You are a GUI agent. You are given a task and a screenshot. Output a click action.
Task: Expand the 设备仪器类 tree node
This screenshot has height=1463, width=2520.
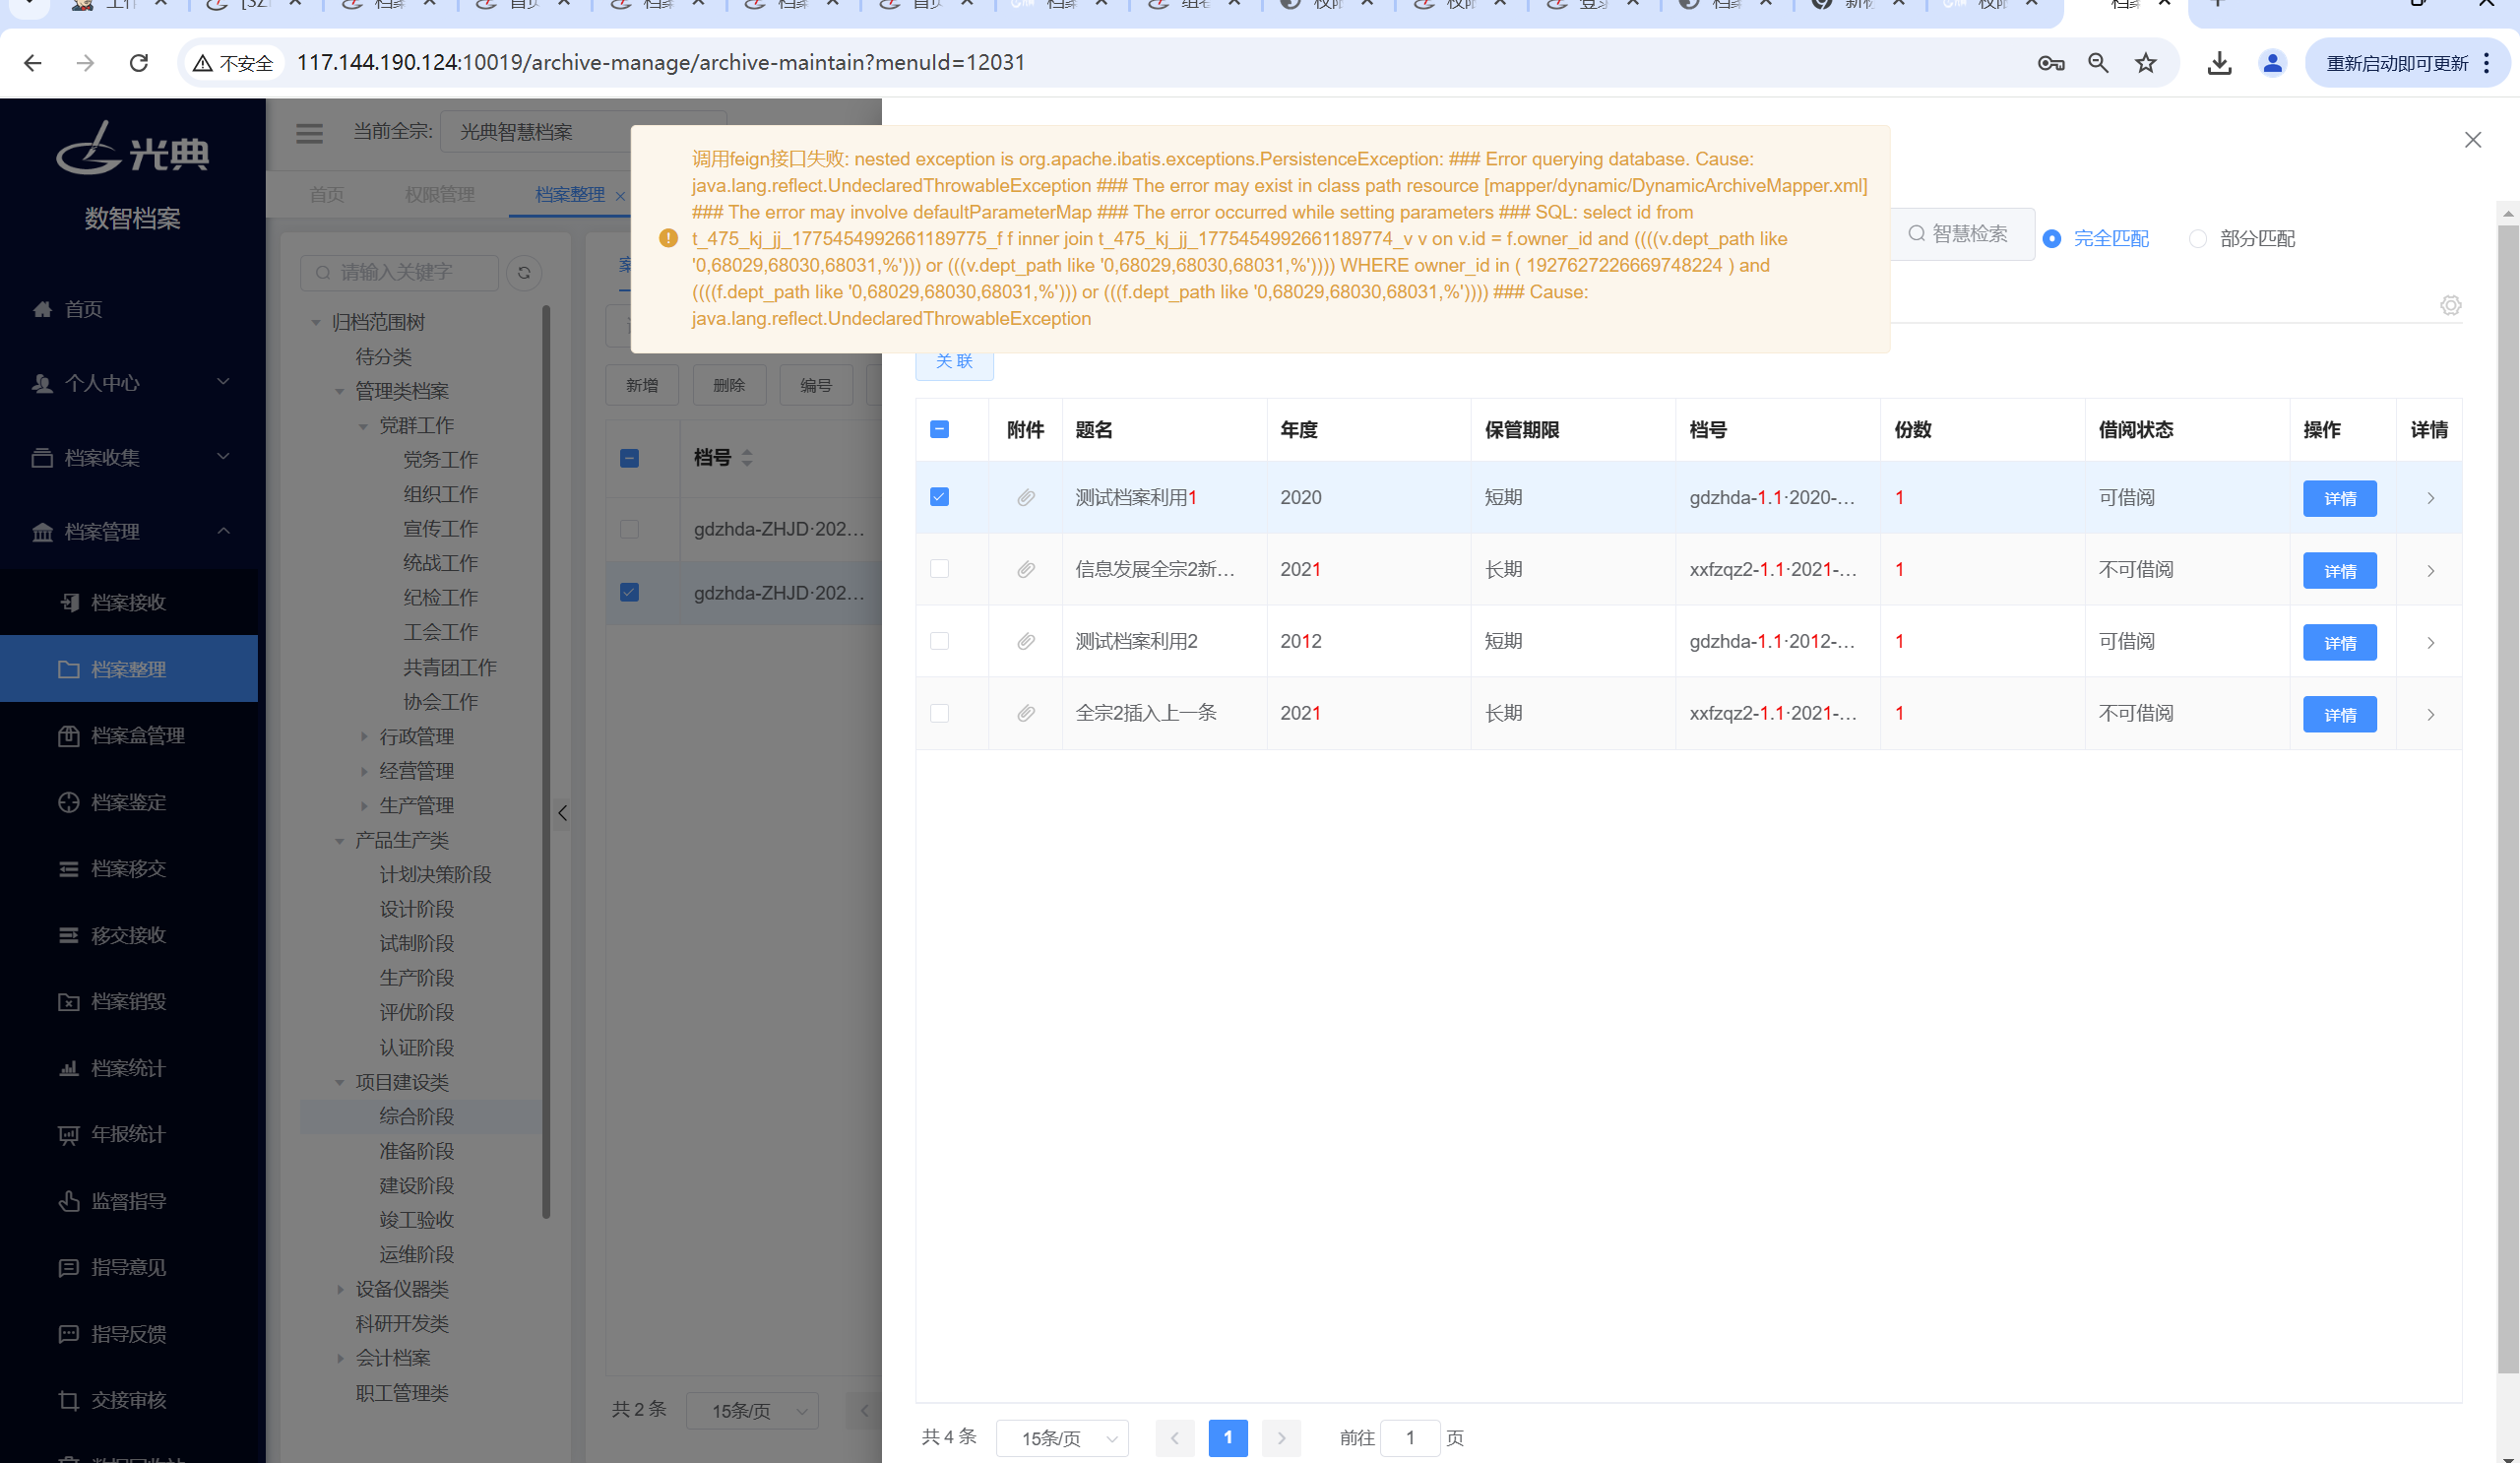pyautogui.click(x=340, y=1289)
